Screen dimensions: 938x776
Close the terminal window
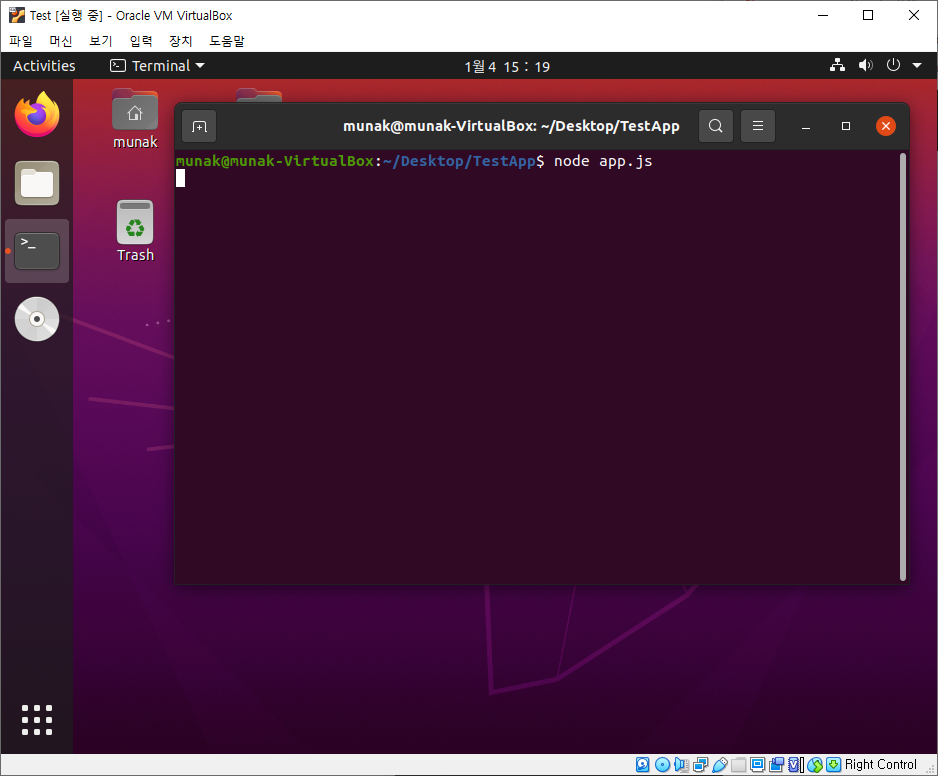[x=886, y=126]
